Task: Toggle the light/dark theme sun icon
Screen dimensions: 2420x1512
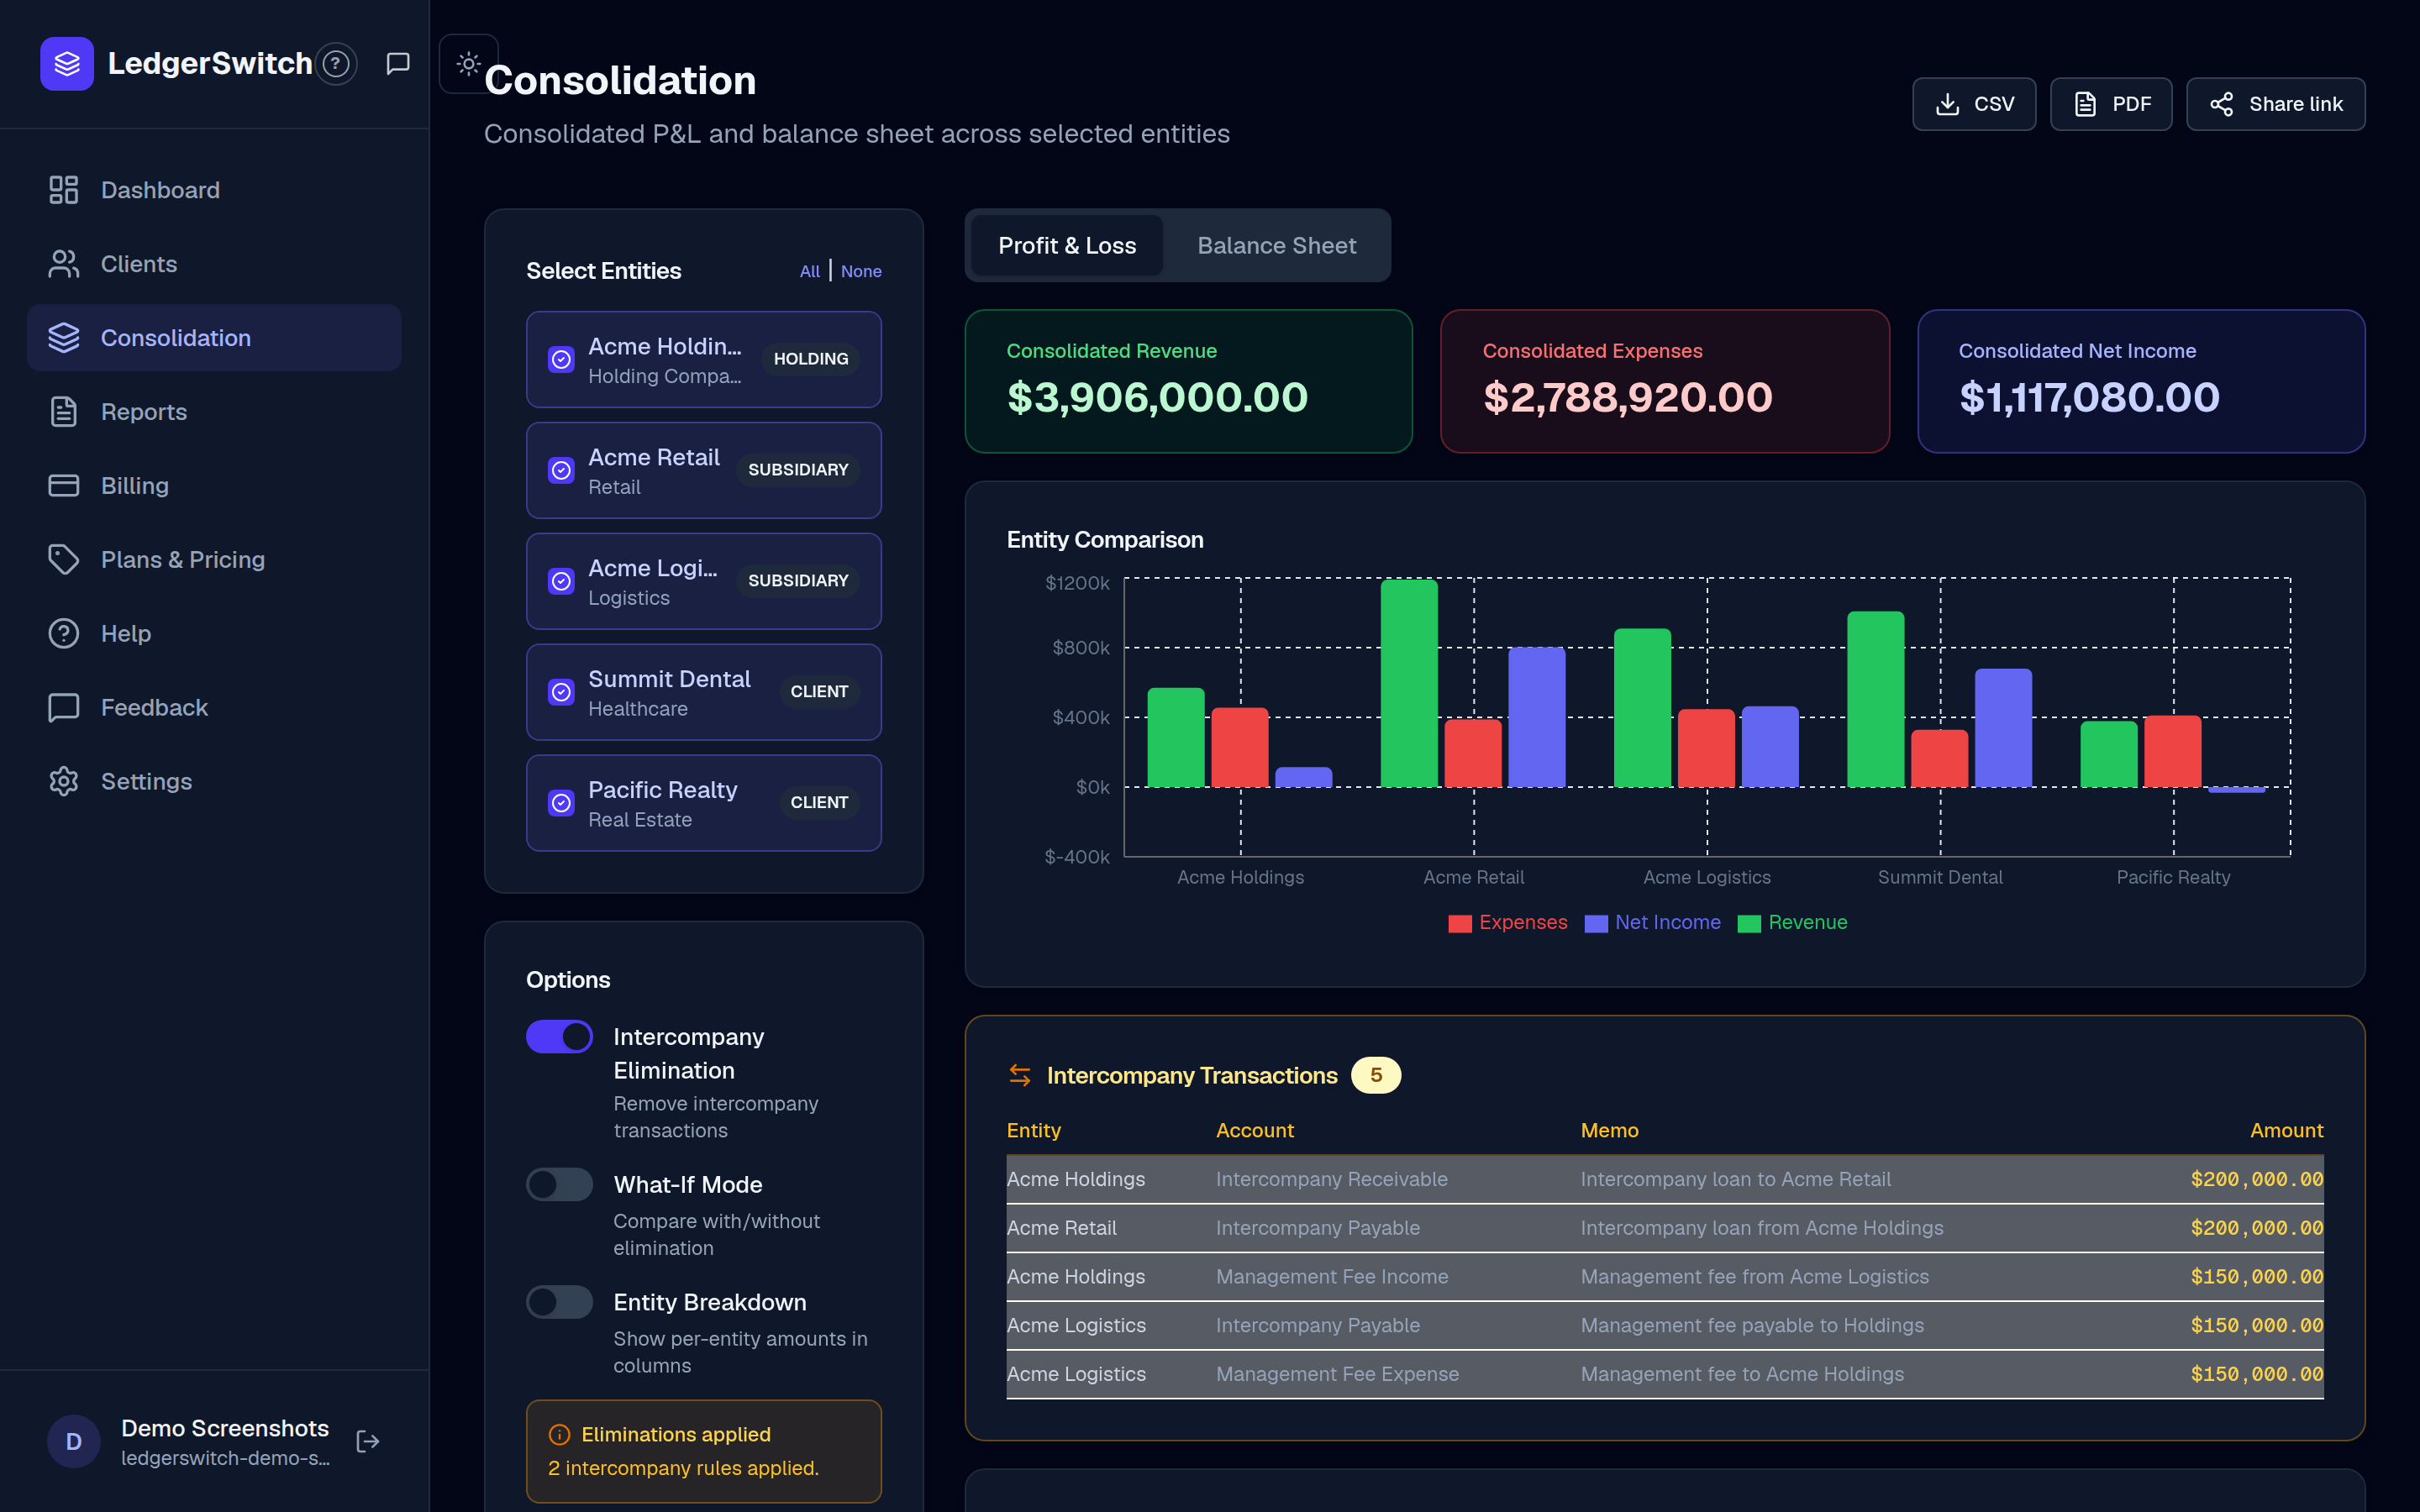Action: [x=468, y=64]
